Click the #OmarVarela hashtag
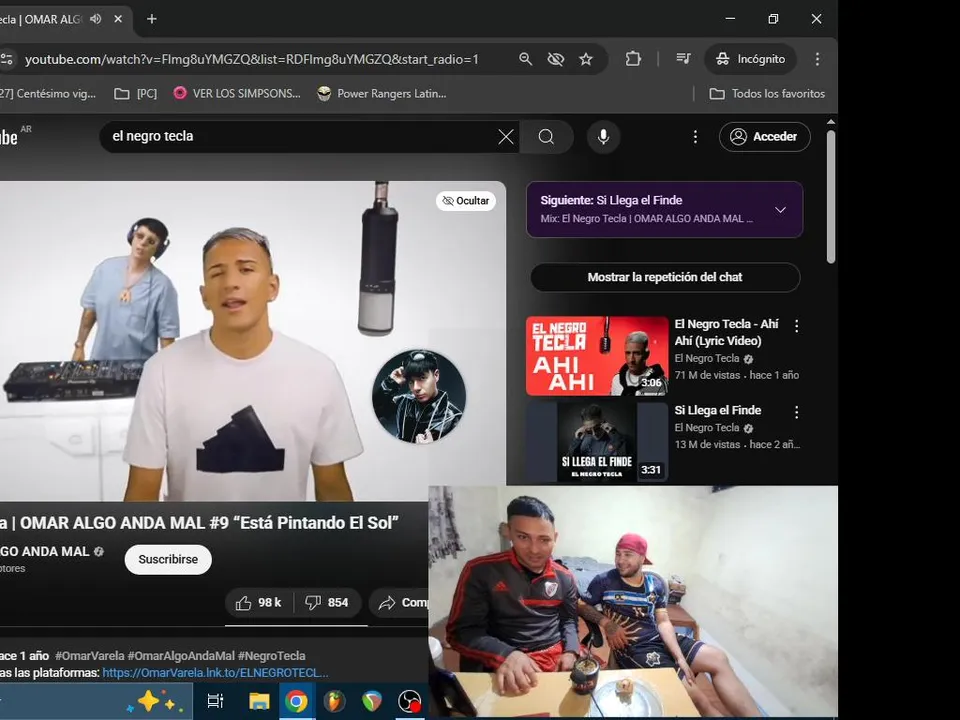The image size is (960, 720). pyautogui.click(x=89, y=656)
